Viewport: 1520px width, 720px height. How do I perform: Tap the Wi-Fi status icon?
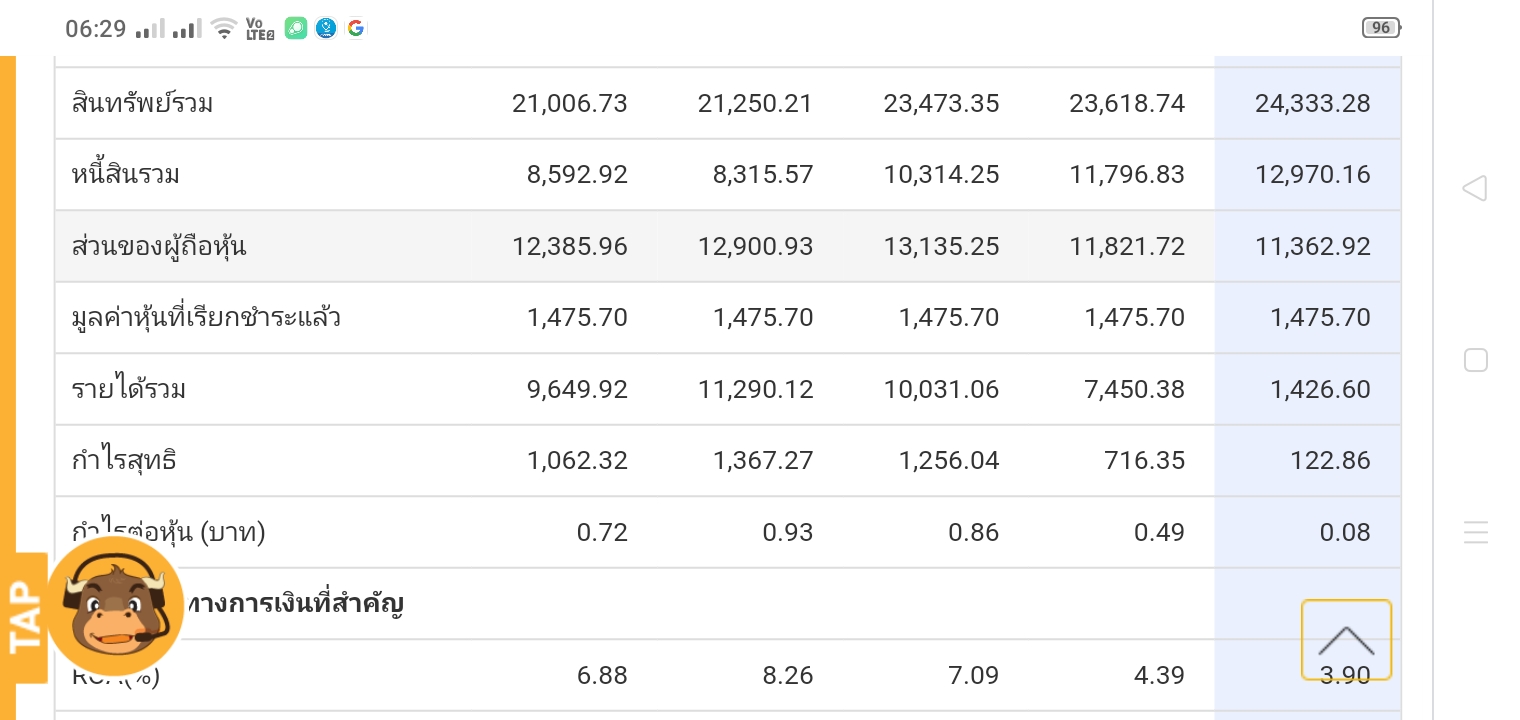click(x=225, y=29)
